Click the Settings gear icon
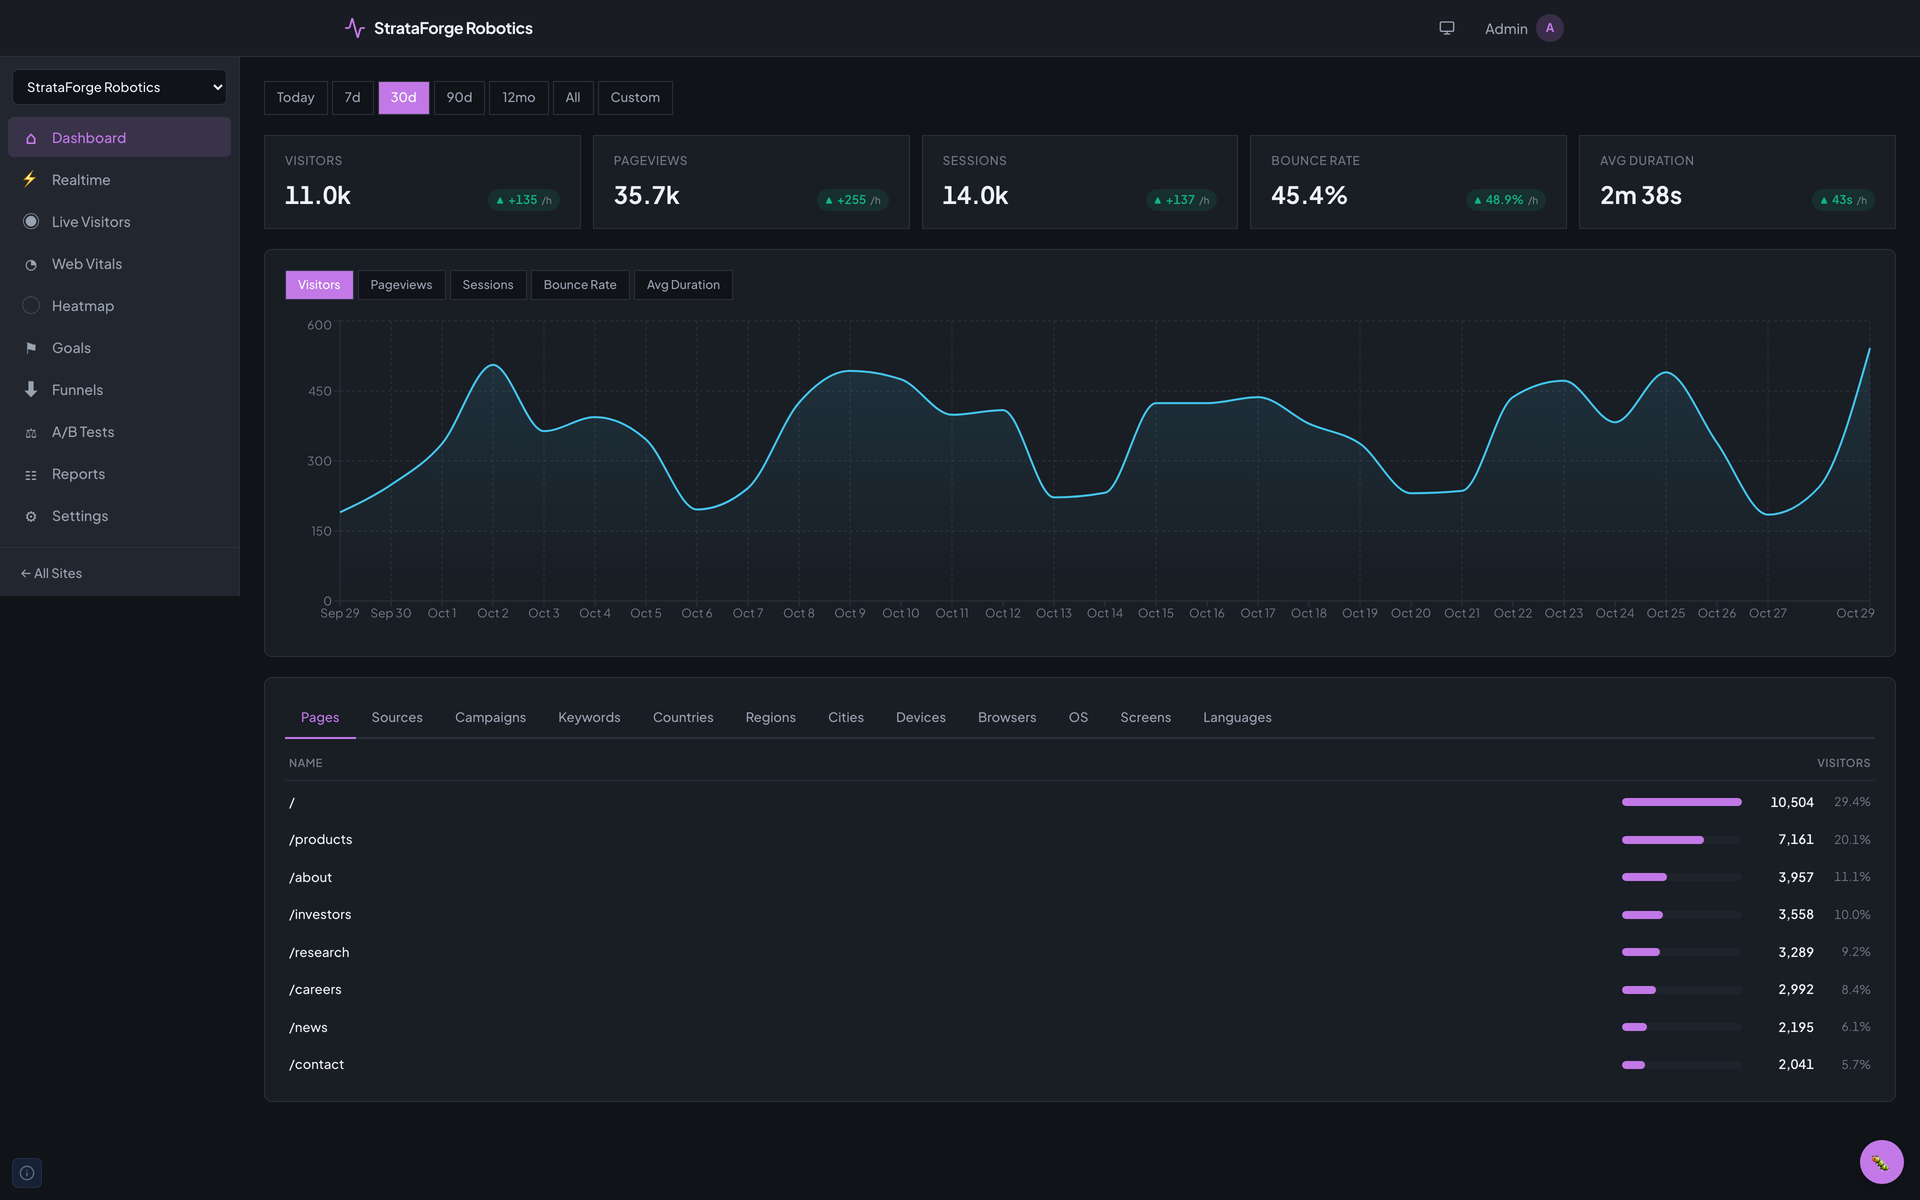1920x1200 pixels. [x=31, y=516]
